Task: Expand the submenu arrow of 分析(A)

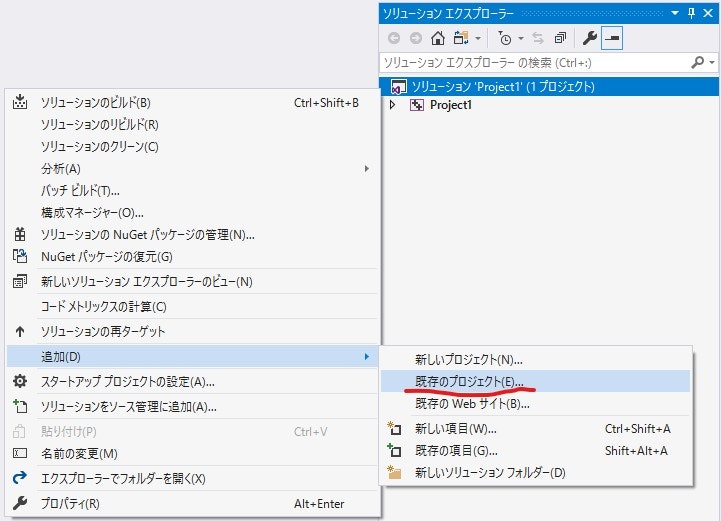Action: coord(366,169)
